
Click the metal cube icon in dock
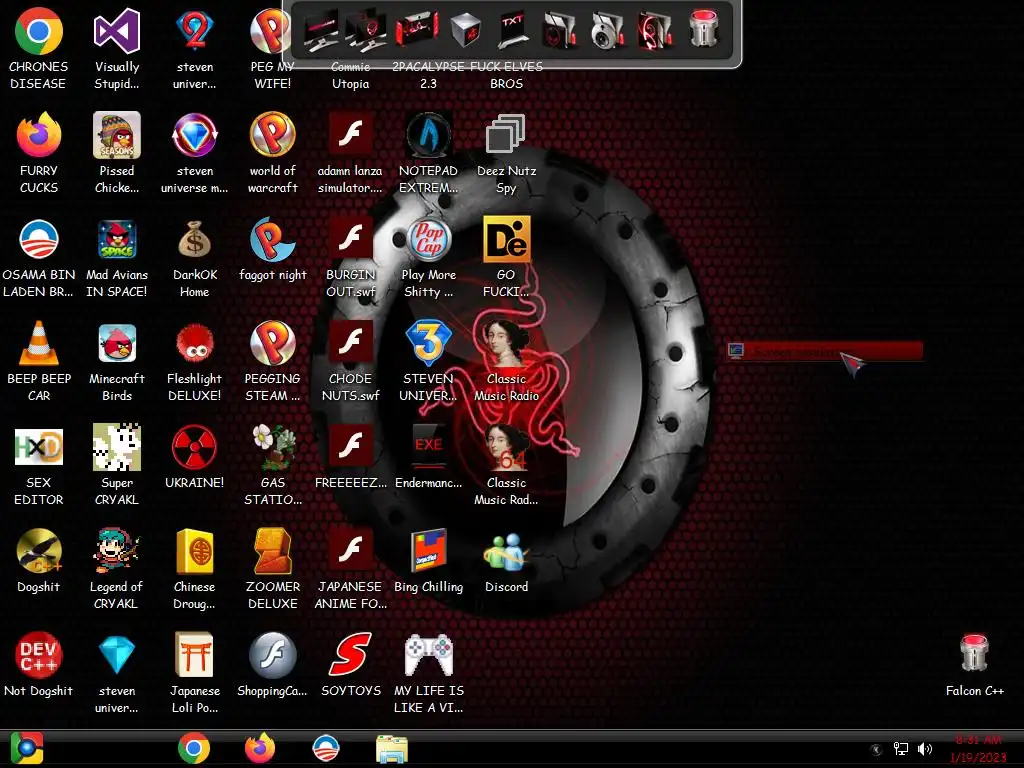click(x=465, y=30)
